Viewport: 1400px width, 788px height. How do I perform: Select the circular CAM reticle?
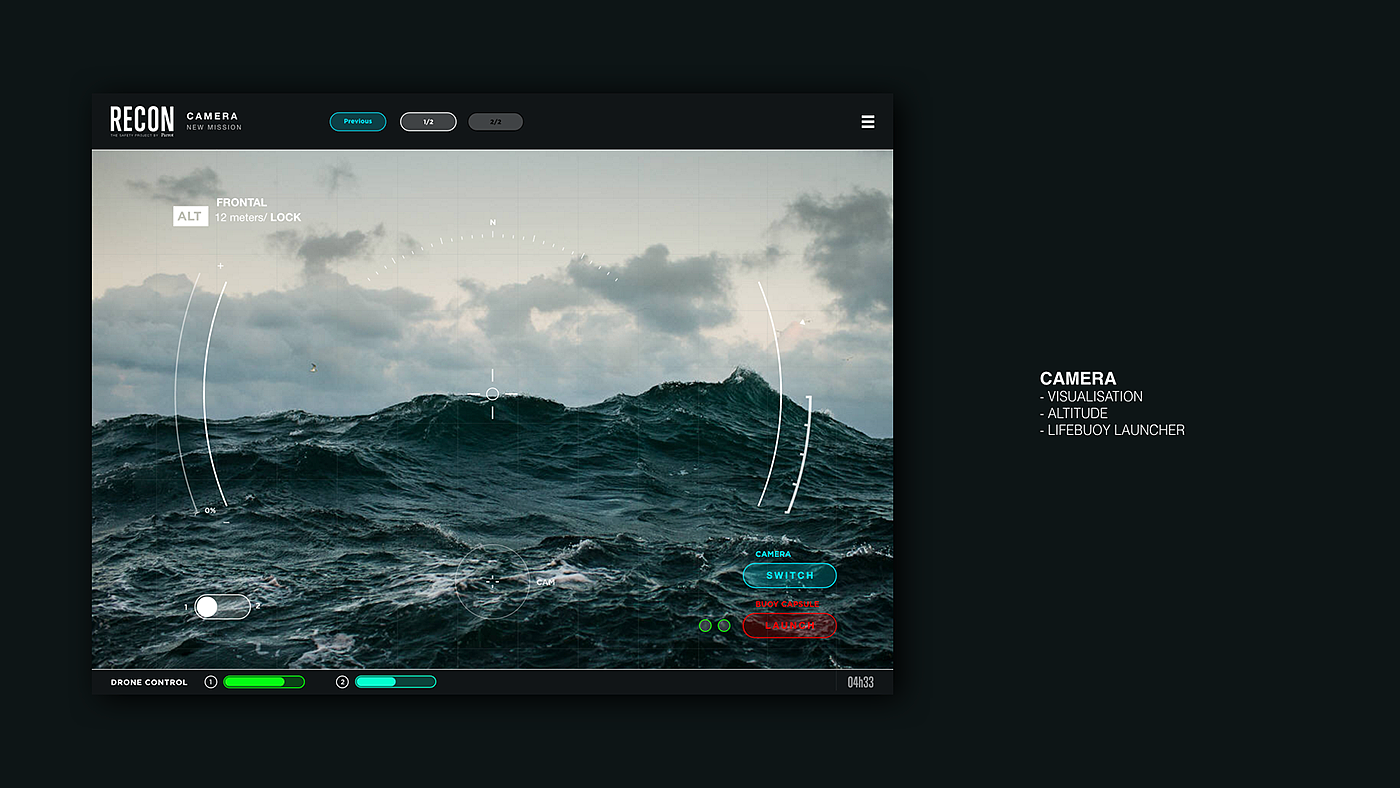point(492,581)
